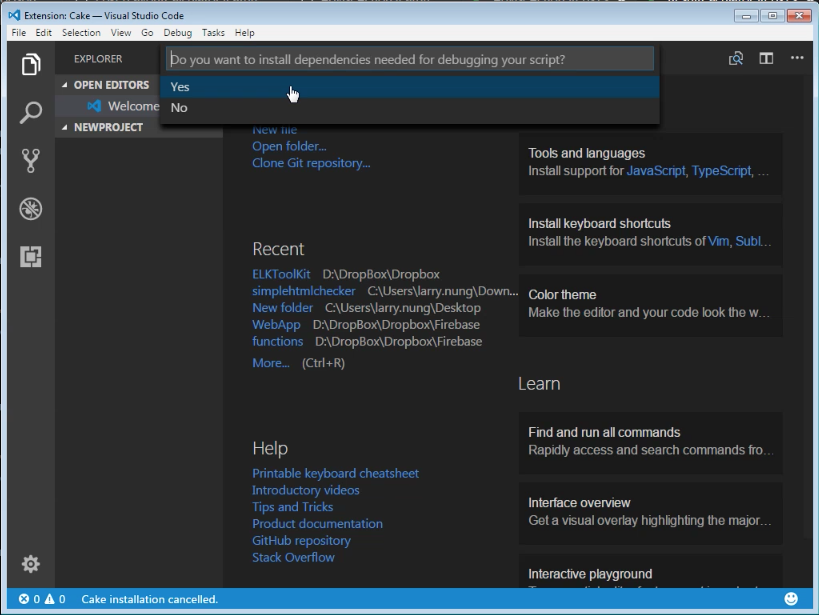Click the Clone Git repository link
The width and height of the screenshot is (819, 615).
(x=311, y=163)
